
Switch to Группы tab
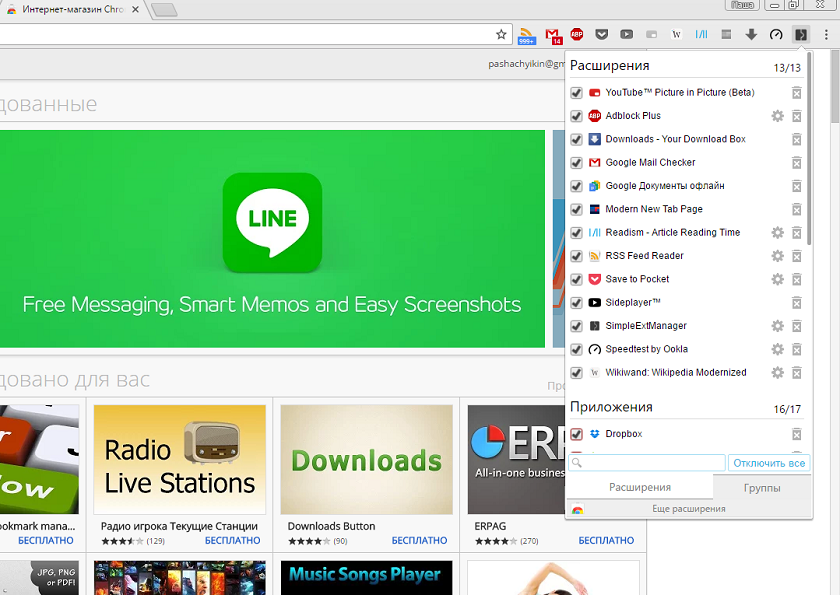pos(762,488)
